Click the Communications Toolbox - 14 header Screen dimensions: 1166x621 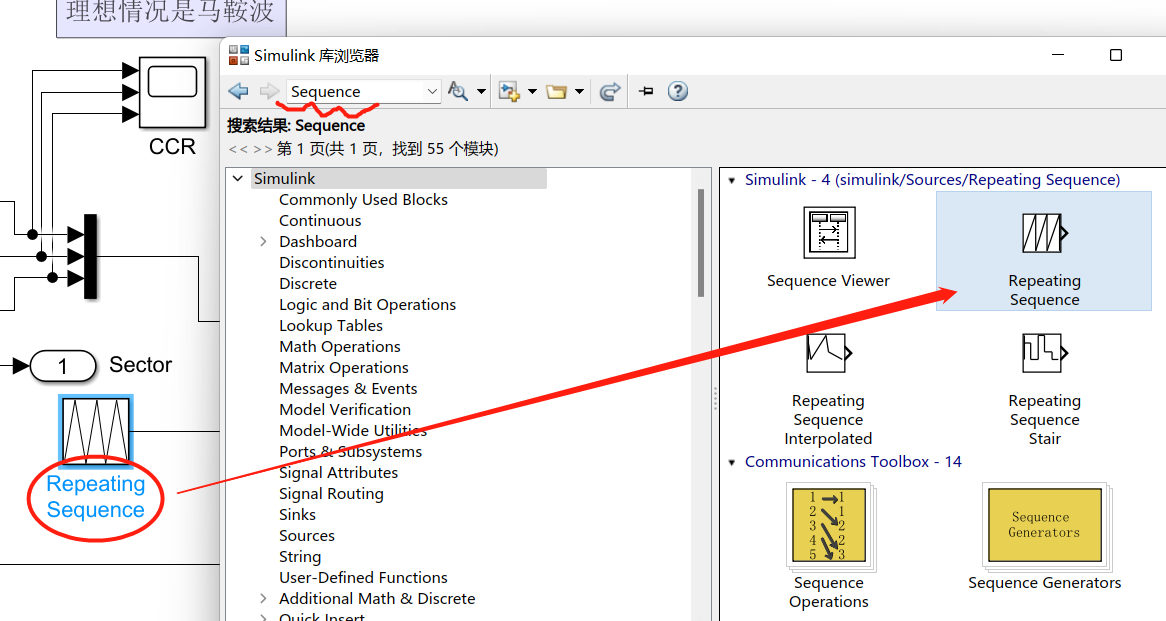pyautogui.click(x=853, y=461)
